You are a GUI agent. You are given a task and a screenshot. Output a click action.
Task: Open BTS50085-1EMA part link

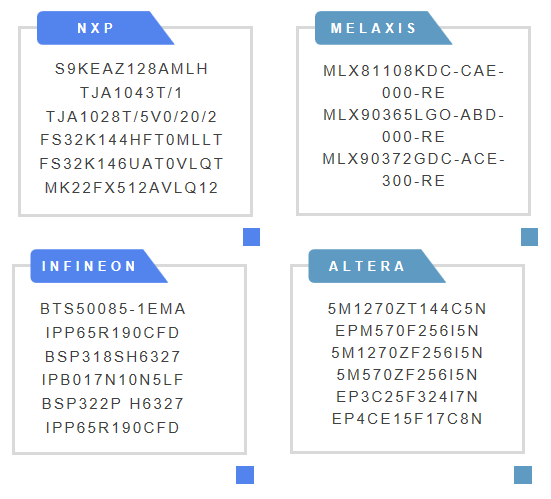[x=112, y=309]
